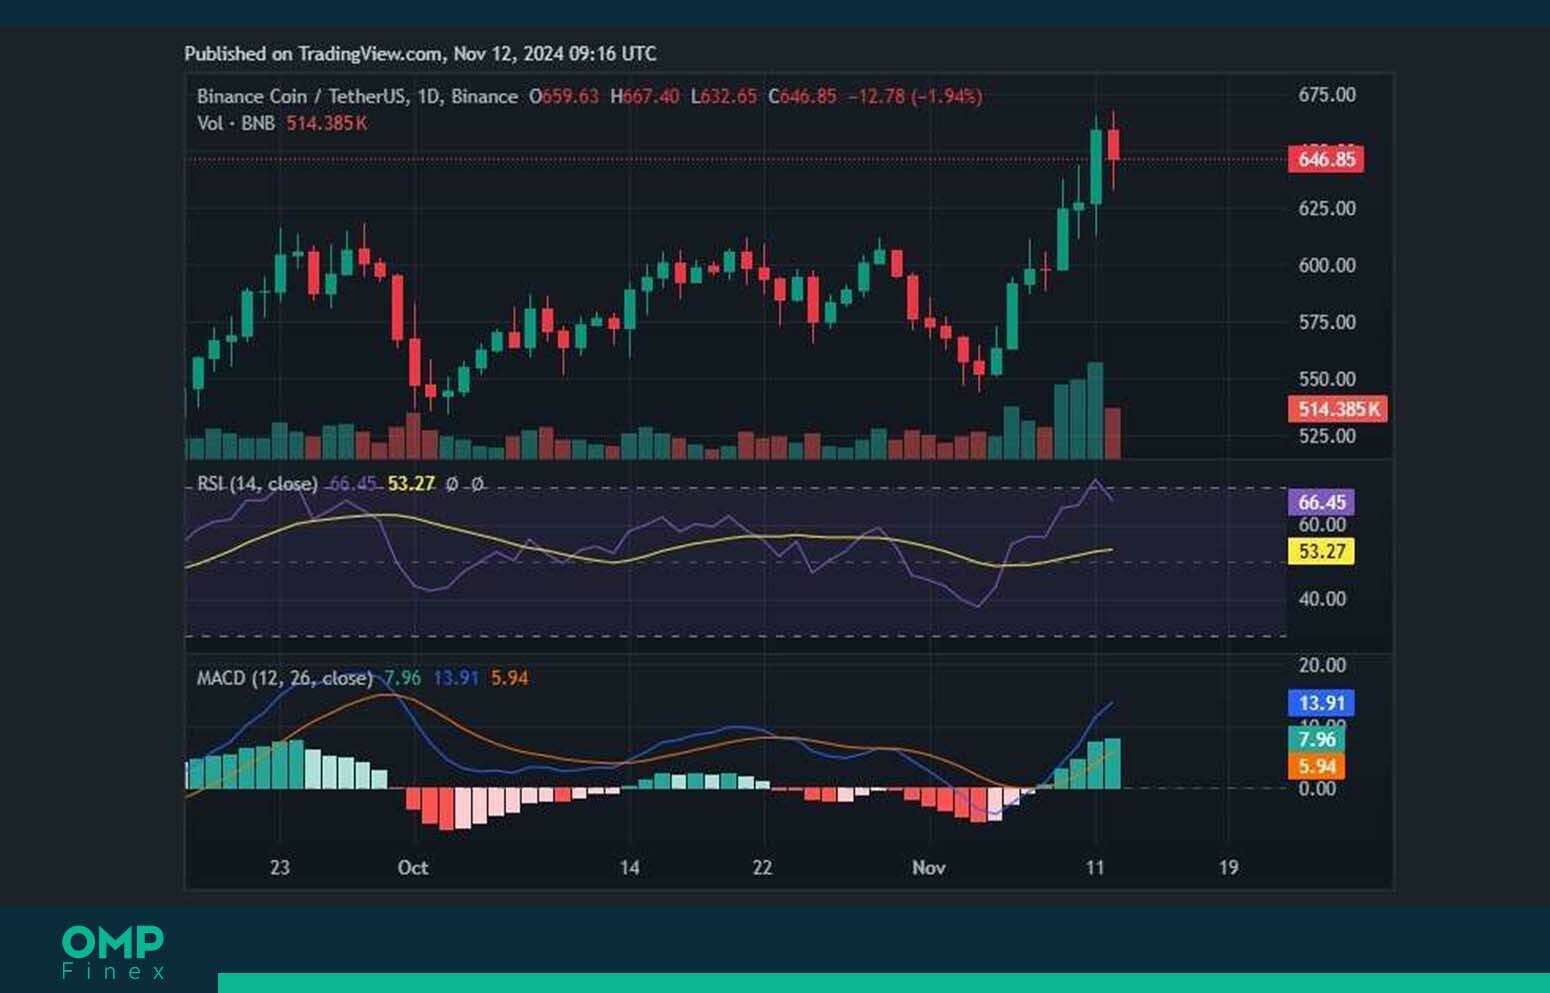Click the 575.00 price axis label
The height and width of the screenshot is (993, 1550).
[x=1326, y=323]
